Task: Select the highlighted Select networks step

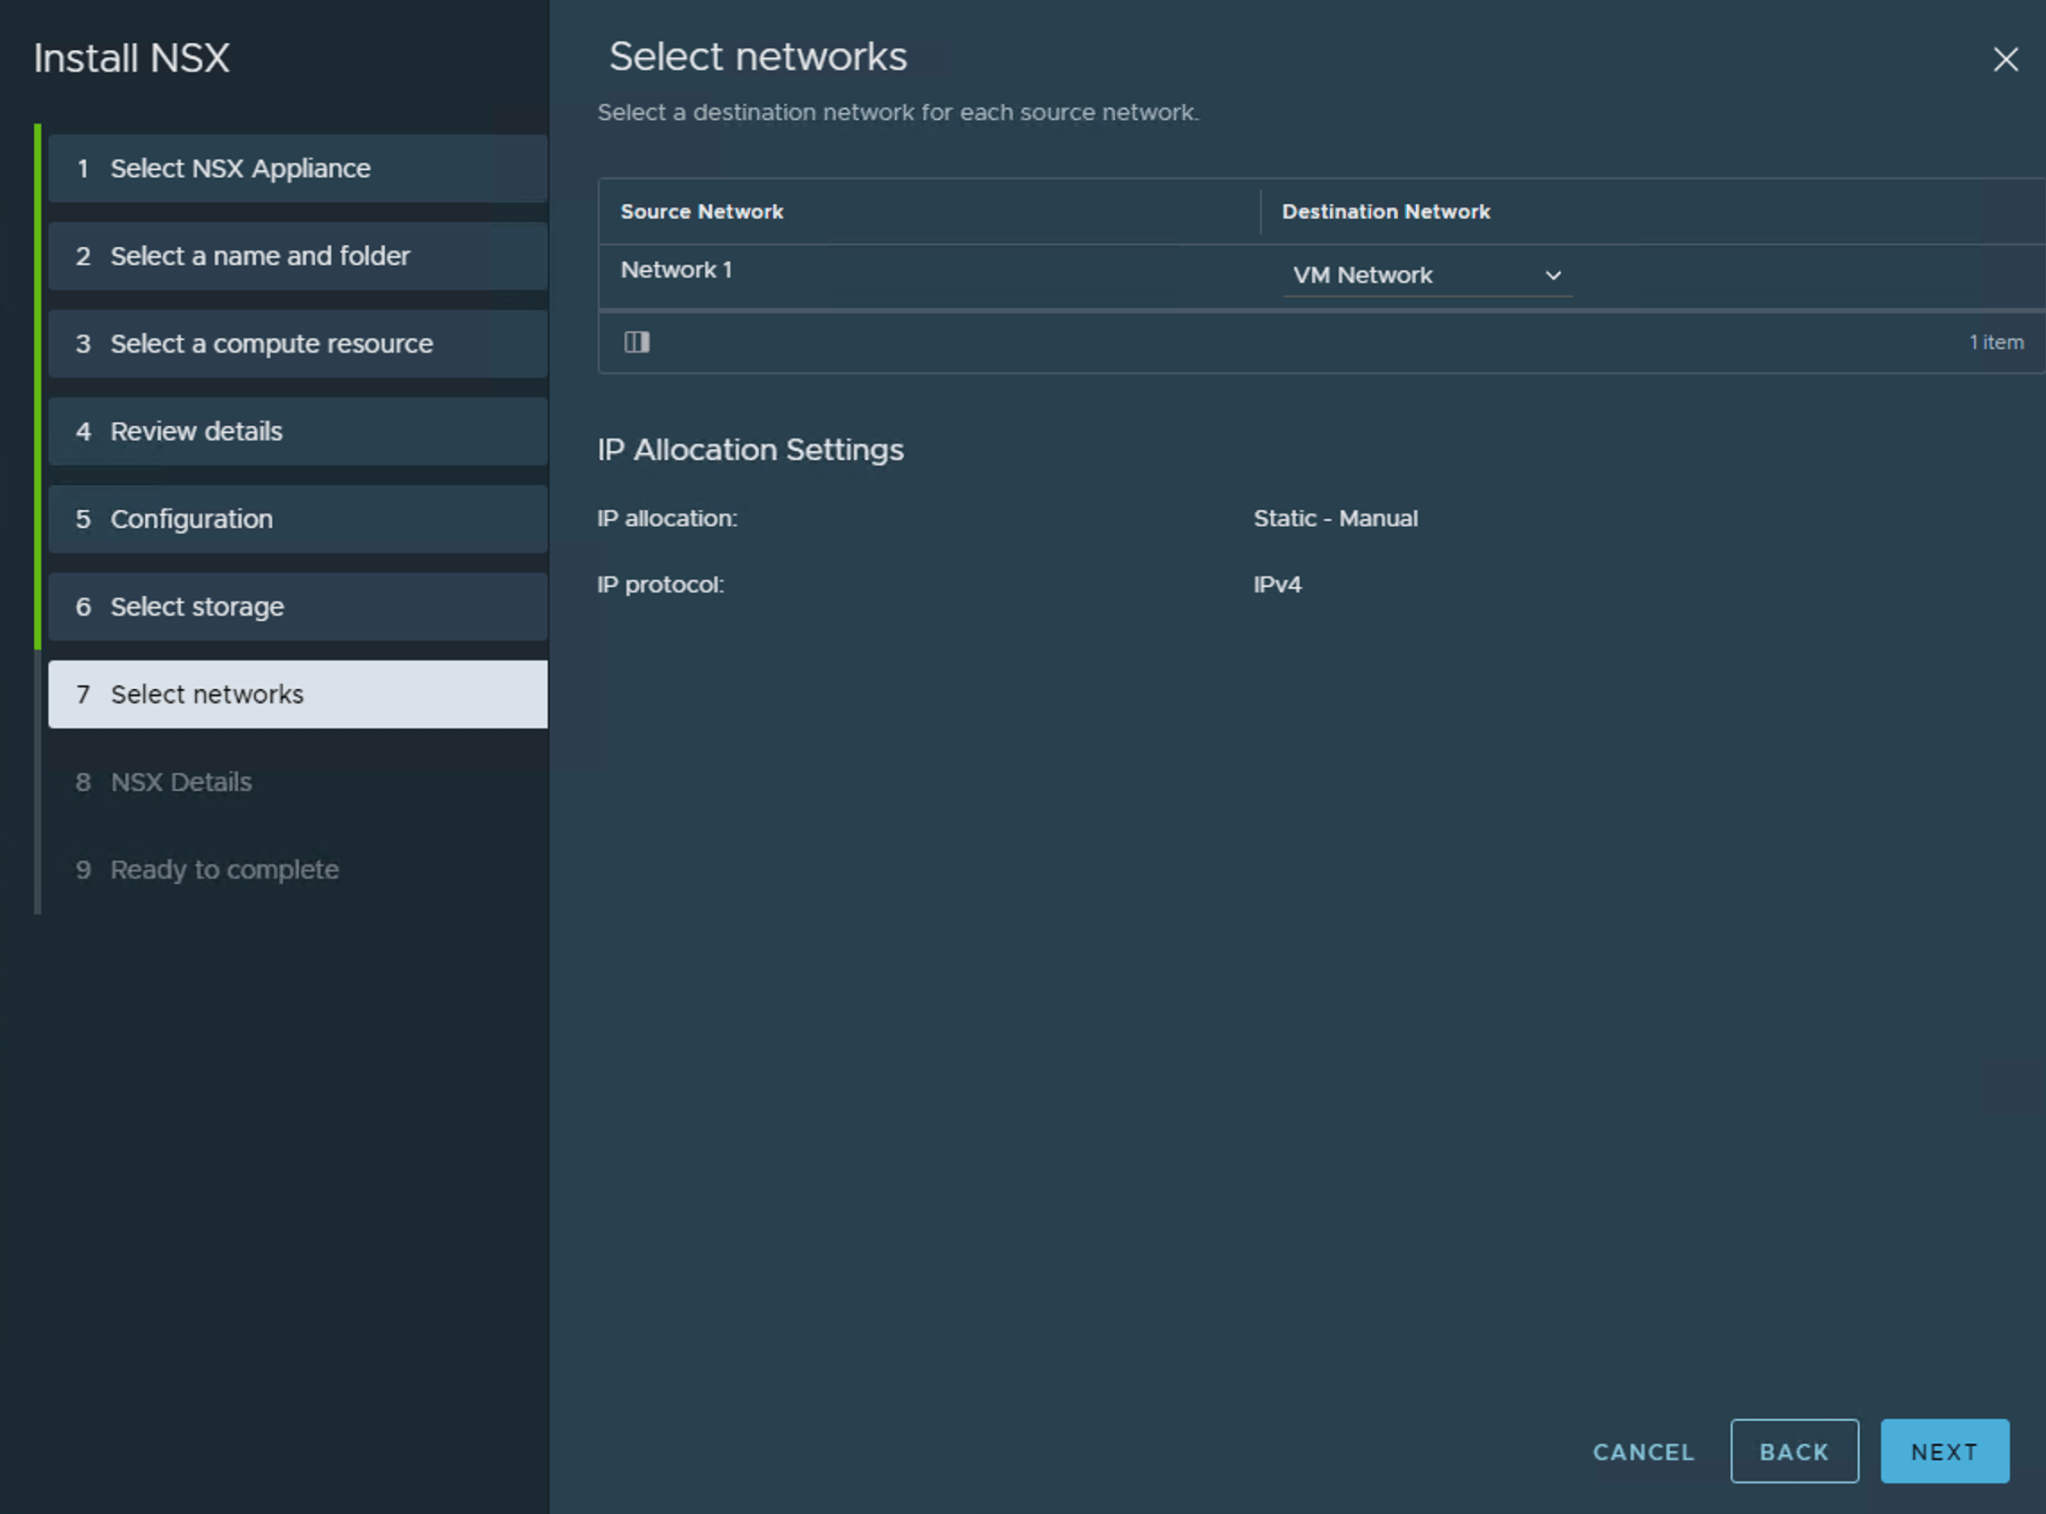Action: coord(297,694)
